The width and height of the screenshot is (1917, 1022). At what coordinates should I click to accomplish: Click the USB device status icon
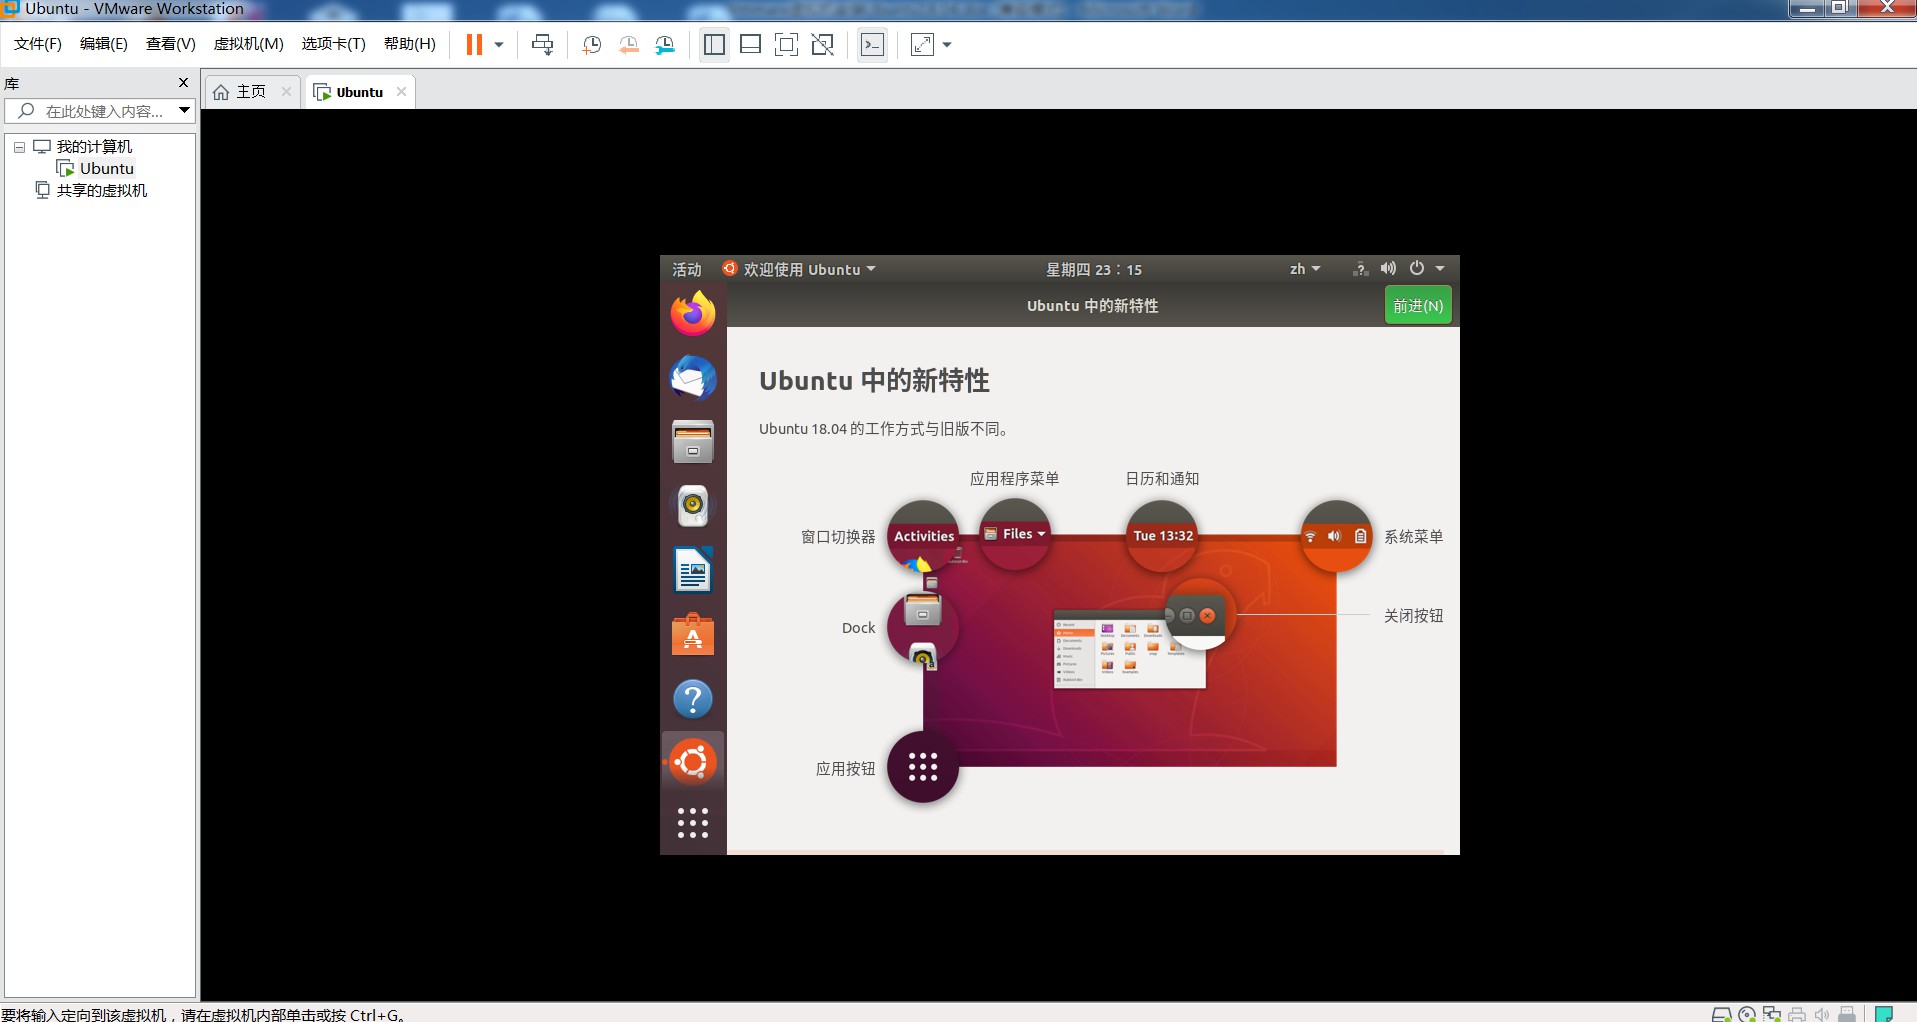(x=1847, y=1014)
